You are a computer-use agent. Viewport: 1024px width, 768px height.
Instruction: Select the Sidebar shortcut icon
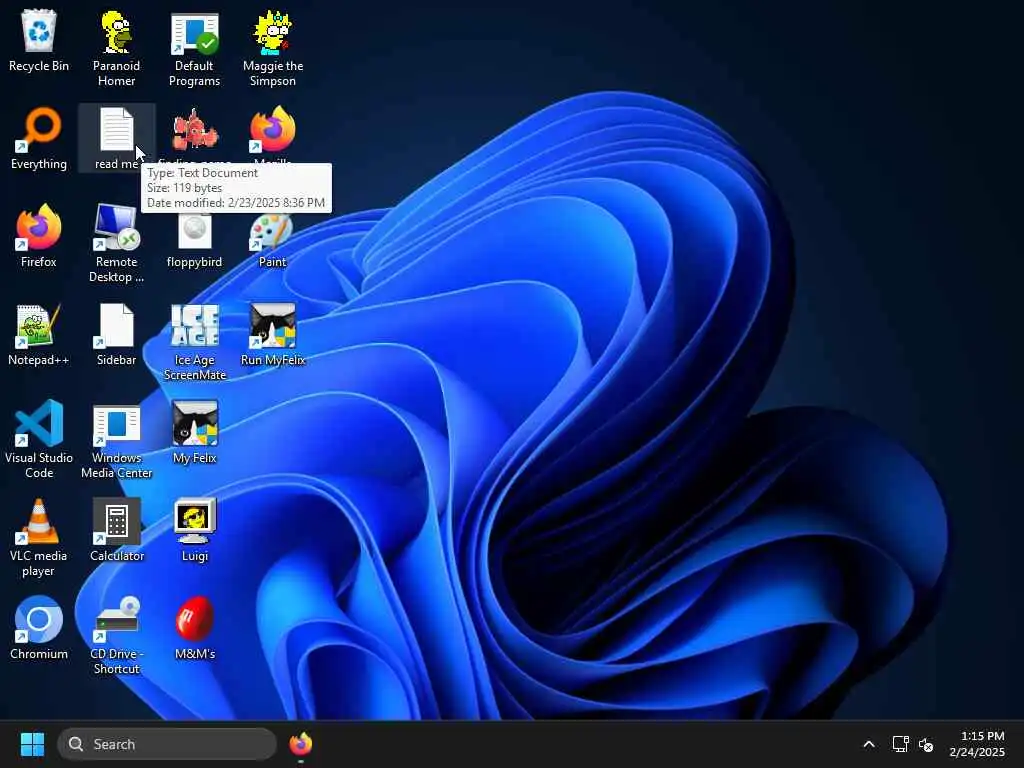click(116, 335)
